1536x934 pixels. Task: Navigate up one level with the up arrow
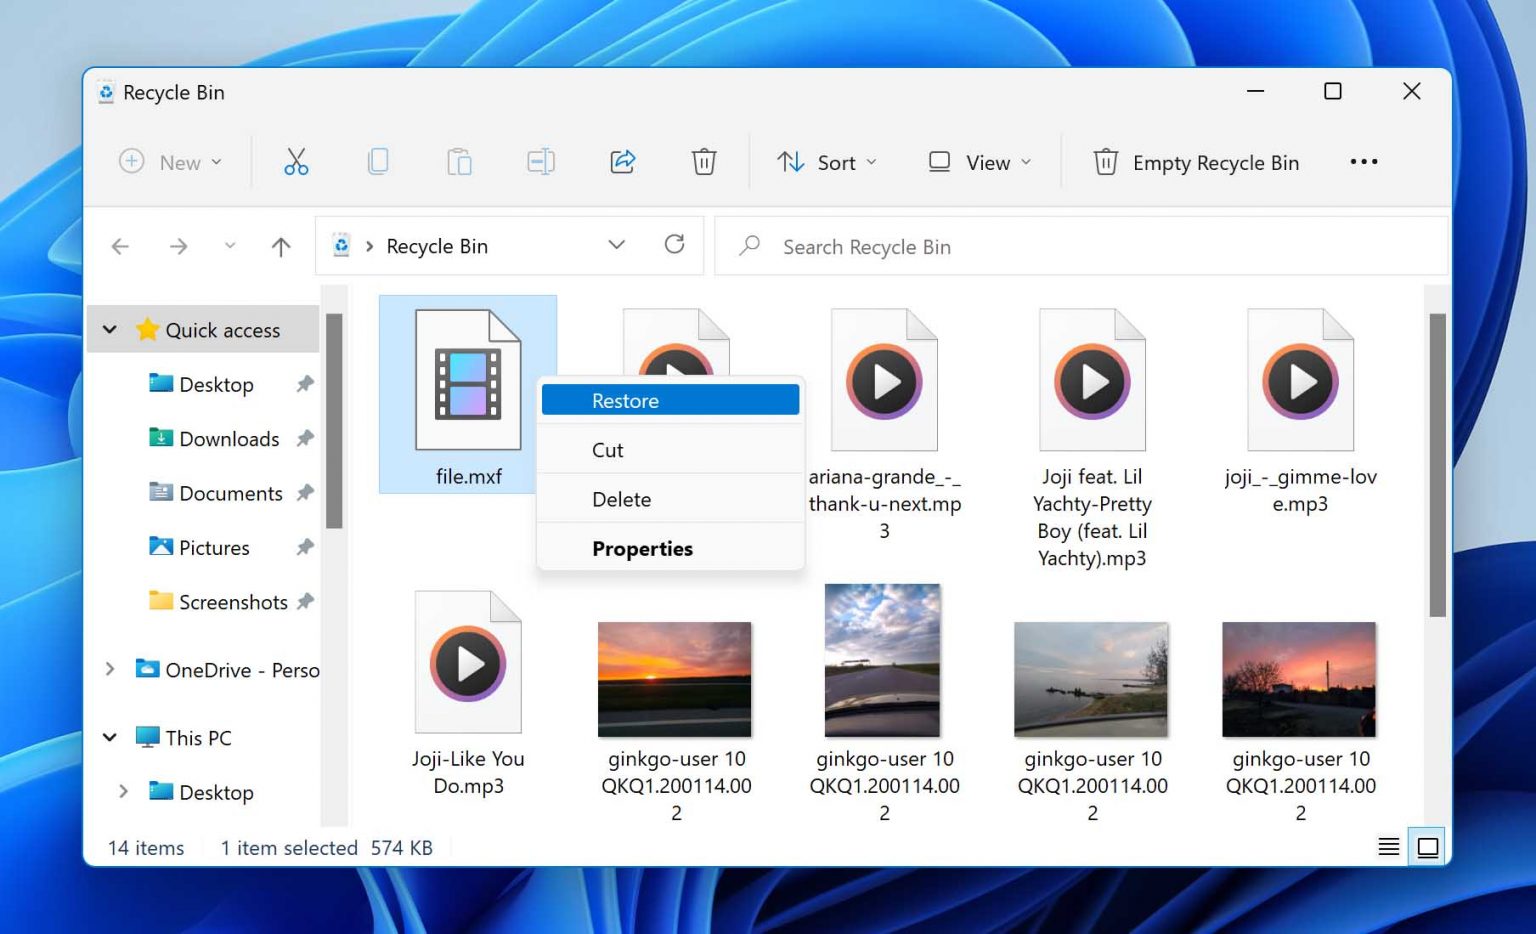click(280, 246)
